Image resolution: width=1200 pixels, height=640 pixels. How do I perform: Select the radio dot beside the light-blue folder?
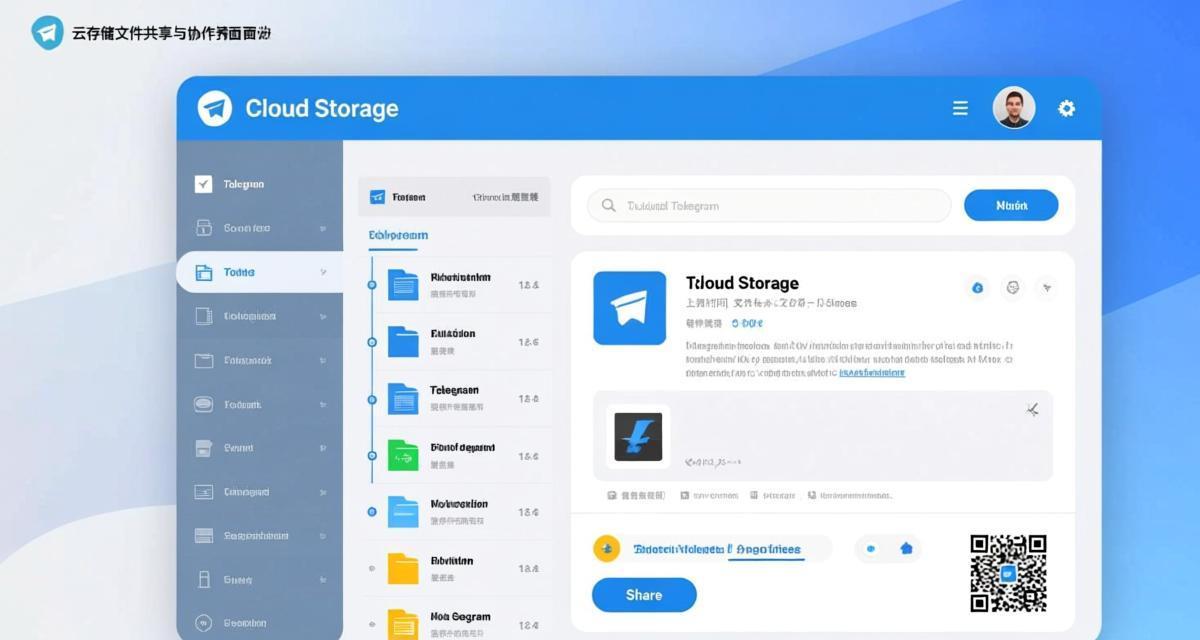372,511
